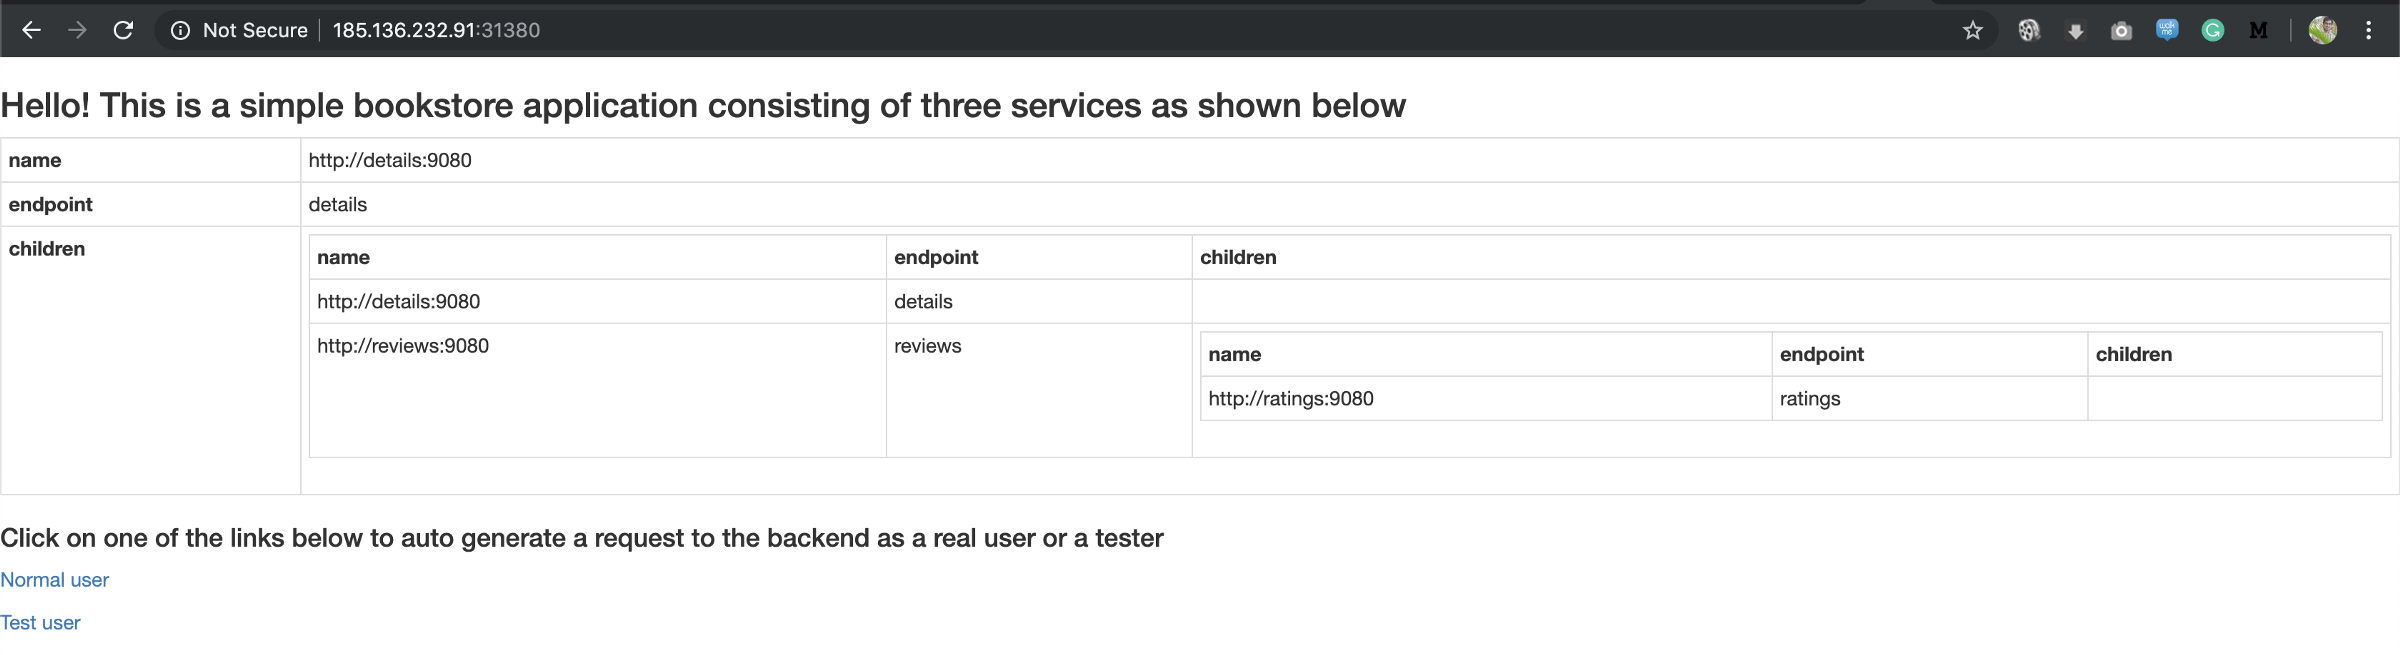Image resolution: width=2400 pixels, height=655 pixels.
Task: Open the film reel extension
Action: point(2028,30)
